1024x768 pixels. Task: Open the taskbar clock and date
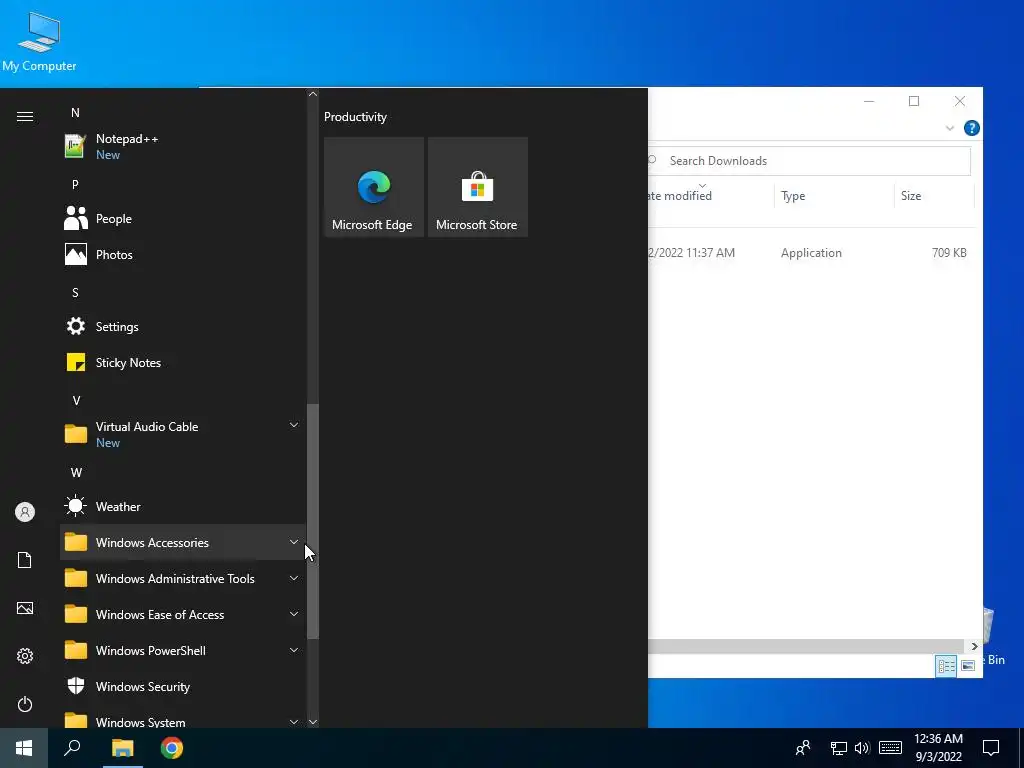click(x=938, y=748)
